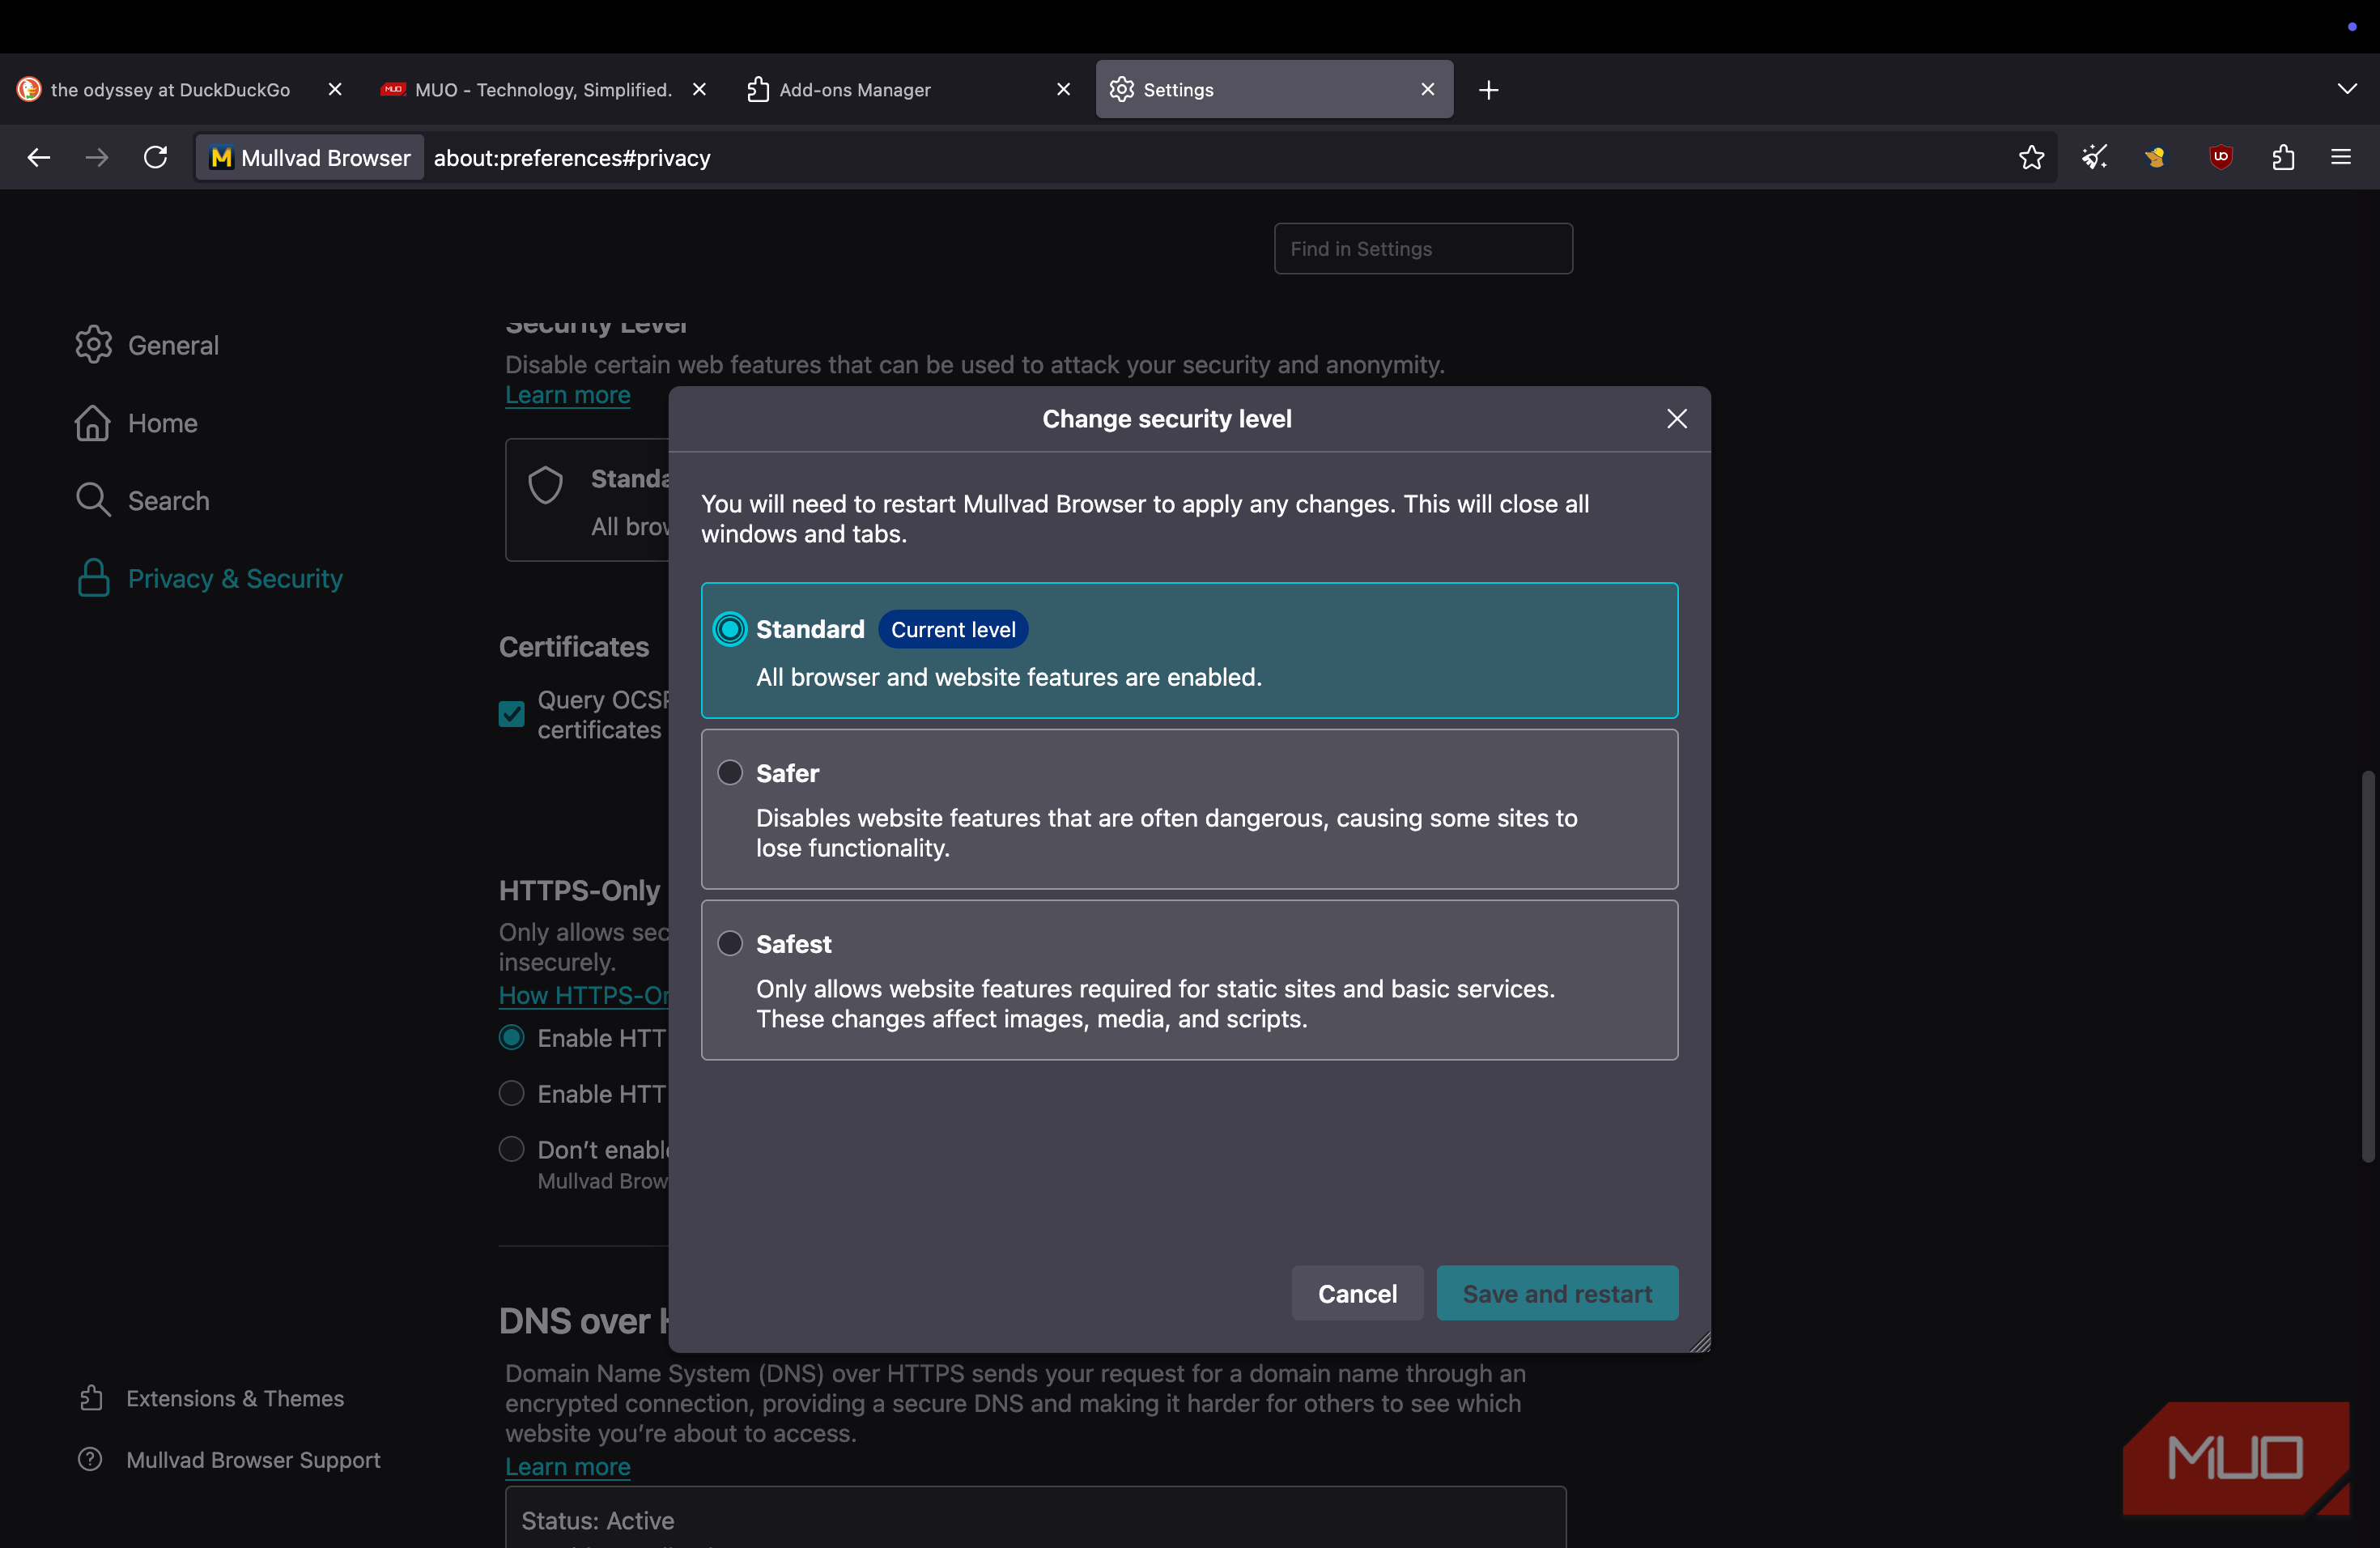Click Save and restart button

(x=1557, y=1293)
